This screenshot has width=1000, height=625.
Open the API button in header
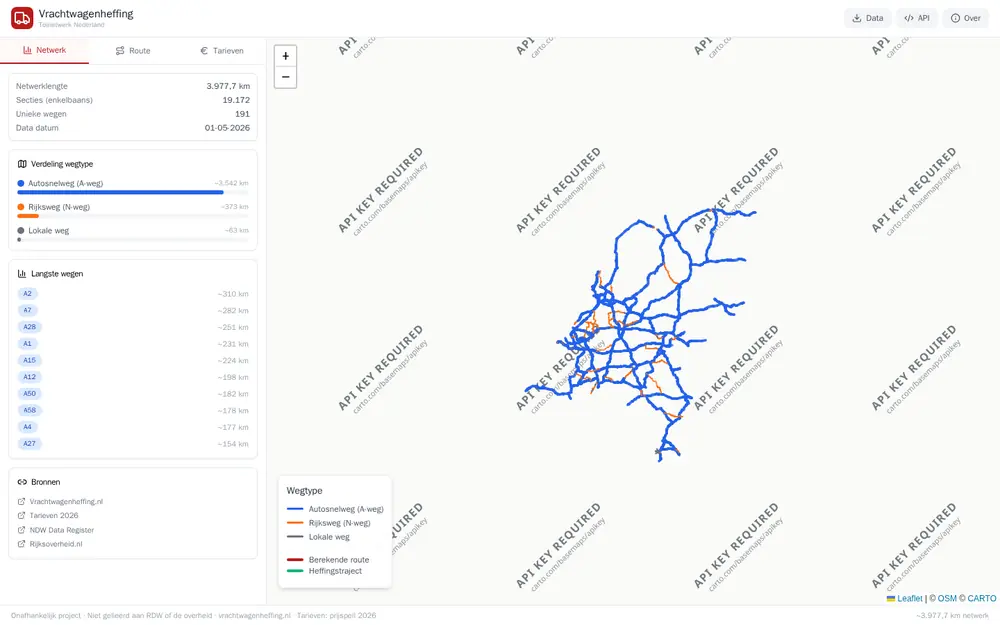point(917,18)
